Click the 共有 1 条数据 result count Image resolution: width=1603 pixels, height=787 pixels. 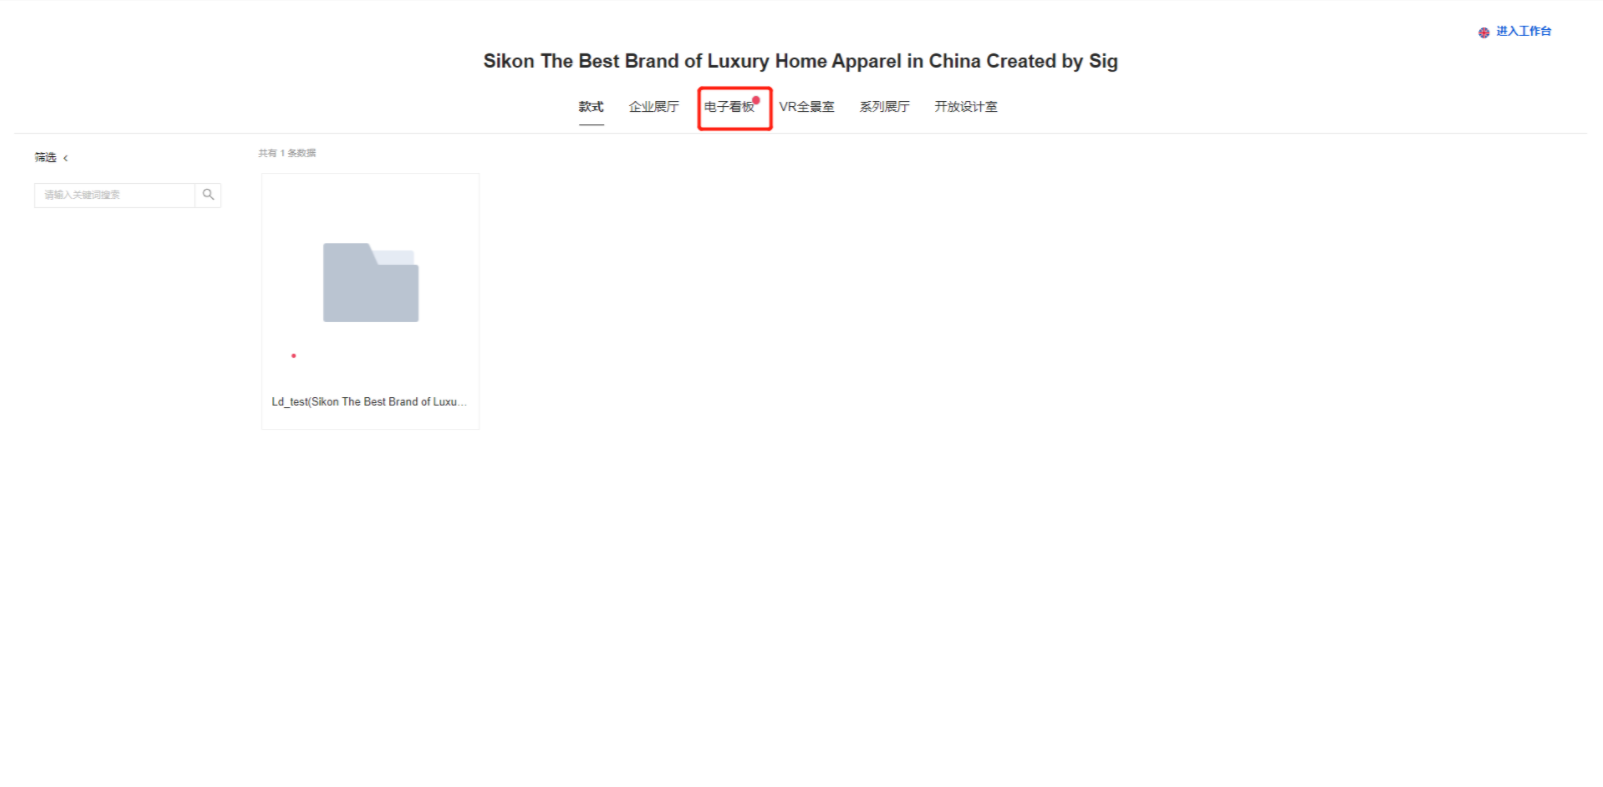coord(287,153)
